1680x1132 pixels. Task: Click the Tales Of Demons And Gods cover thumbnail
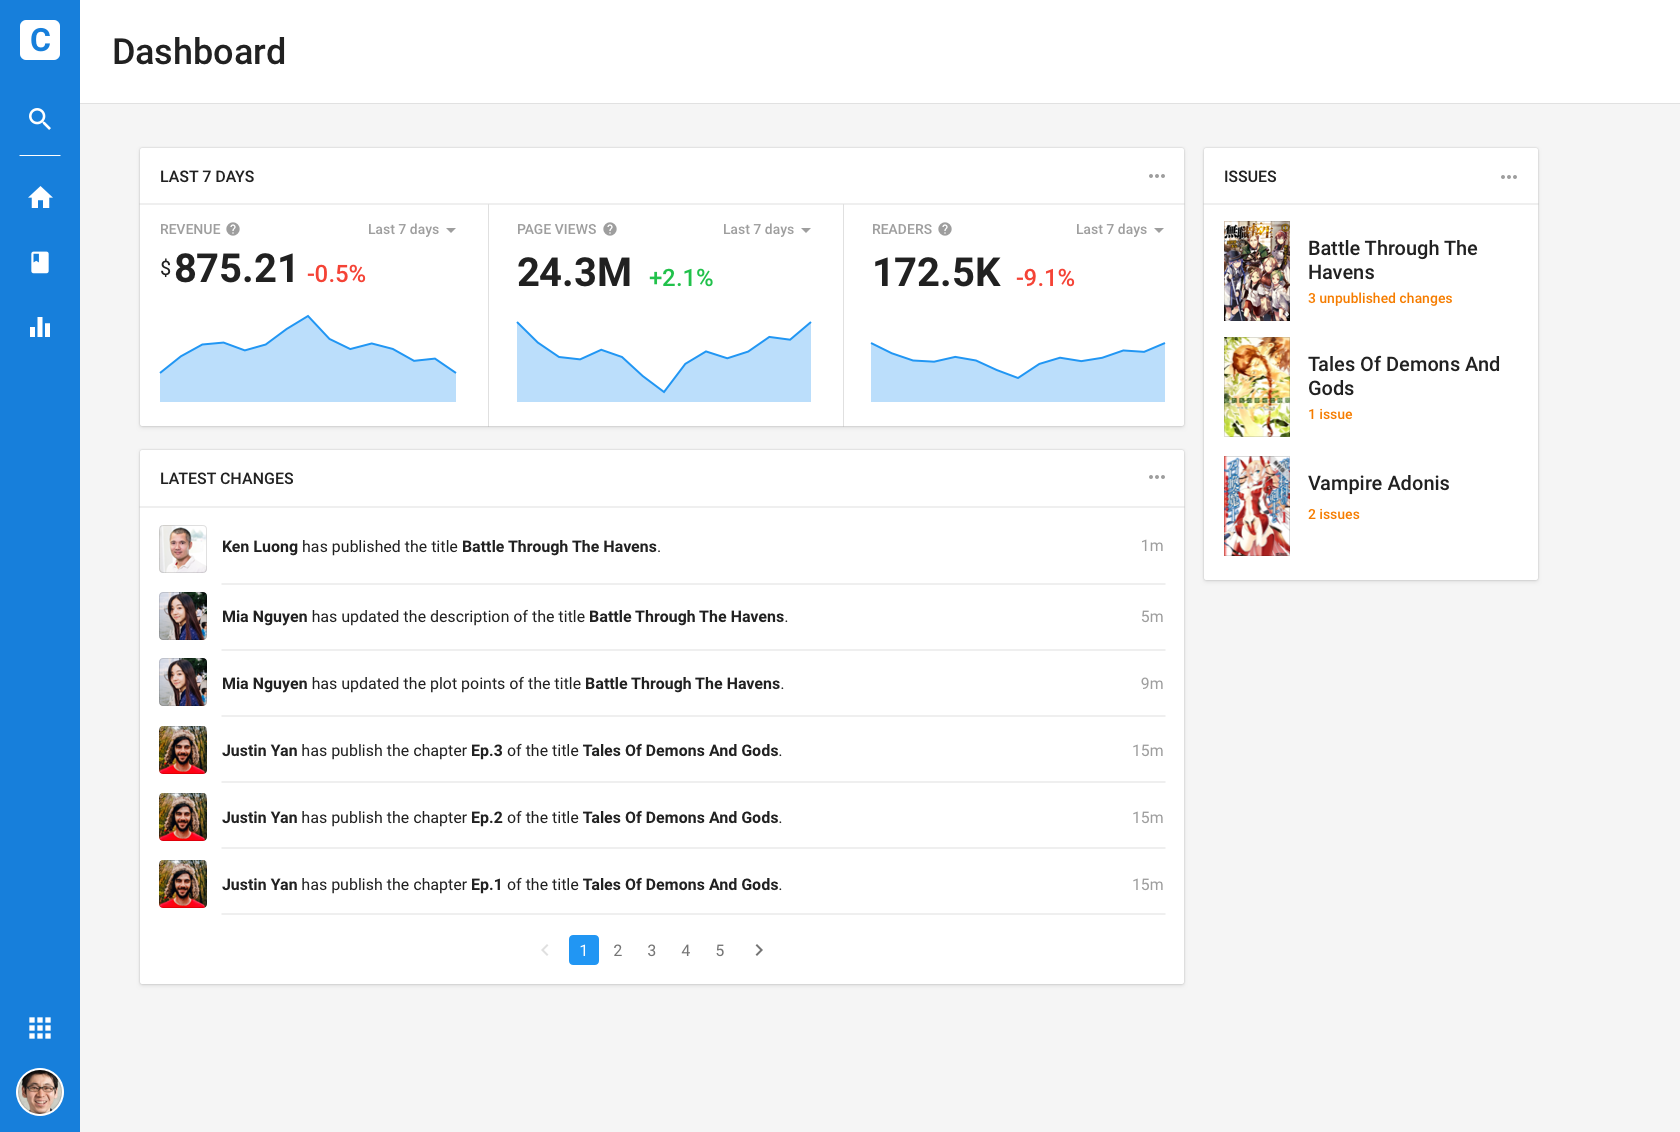1257,387
